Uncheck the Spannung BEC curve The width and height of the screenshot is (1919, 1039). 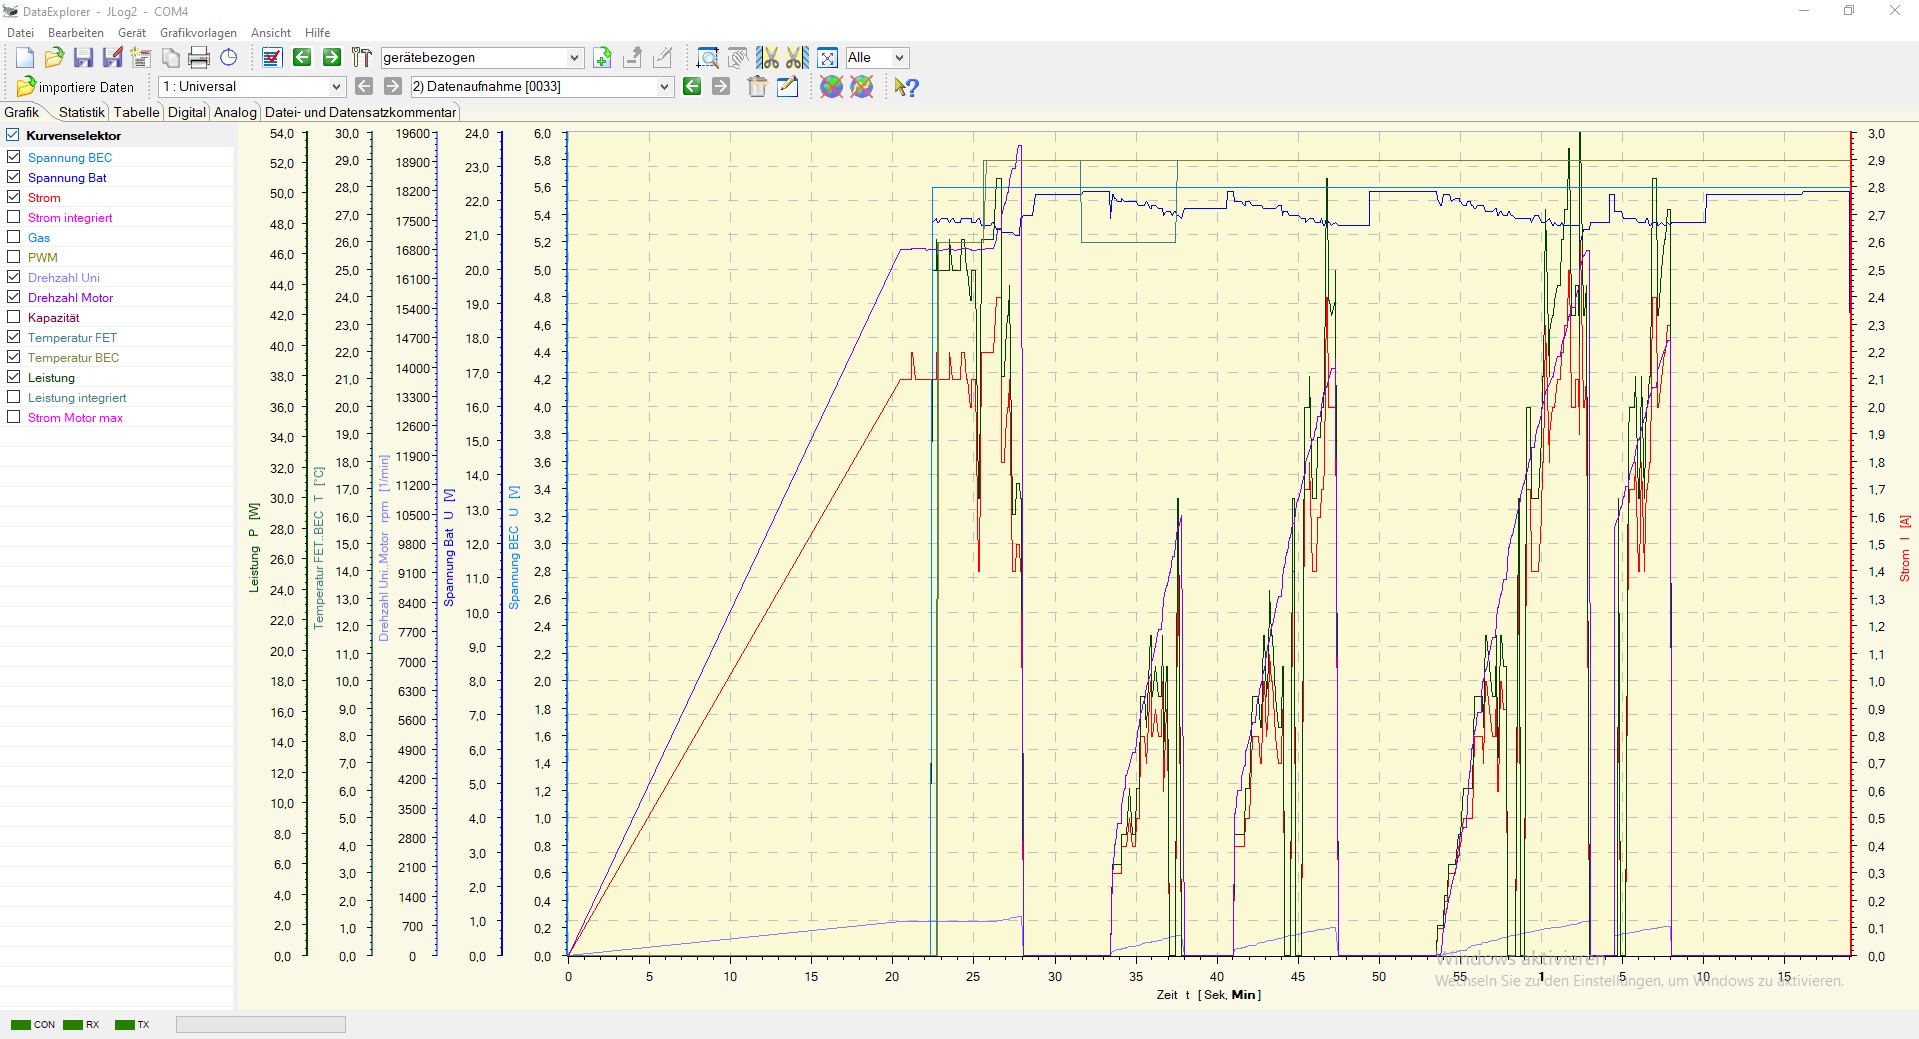click(x=14, y=157)
